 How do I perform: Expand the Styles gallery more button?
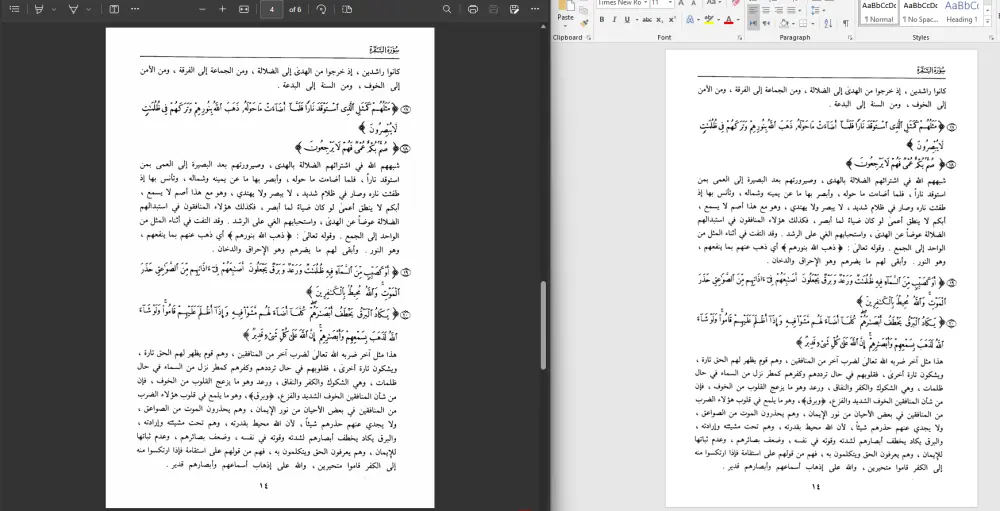tap(987, 21)
